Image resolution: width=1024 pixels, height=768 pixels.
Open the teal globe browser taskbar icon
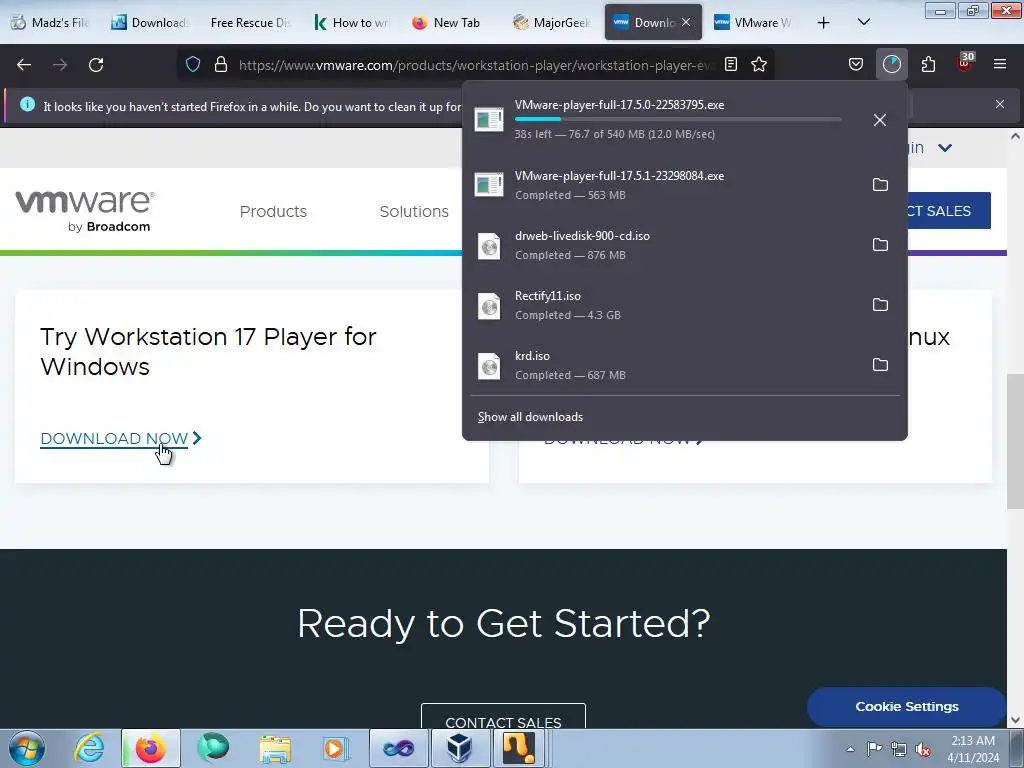(213, 748)
